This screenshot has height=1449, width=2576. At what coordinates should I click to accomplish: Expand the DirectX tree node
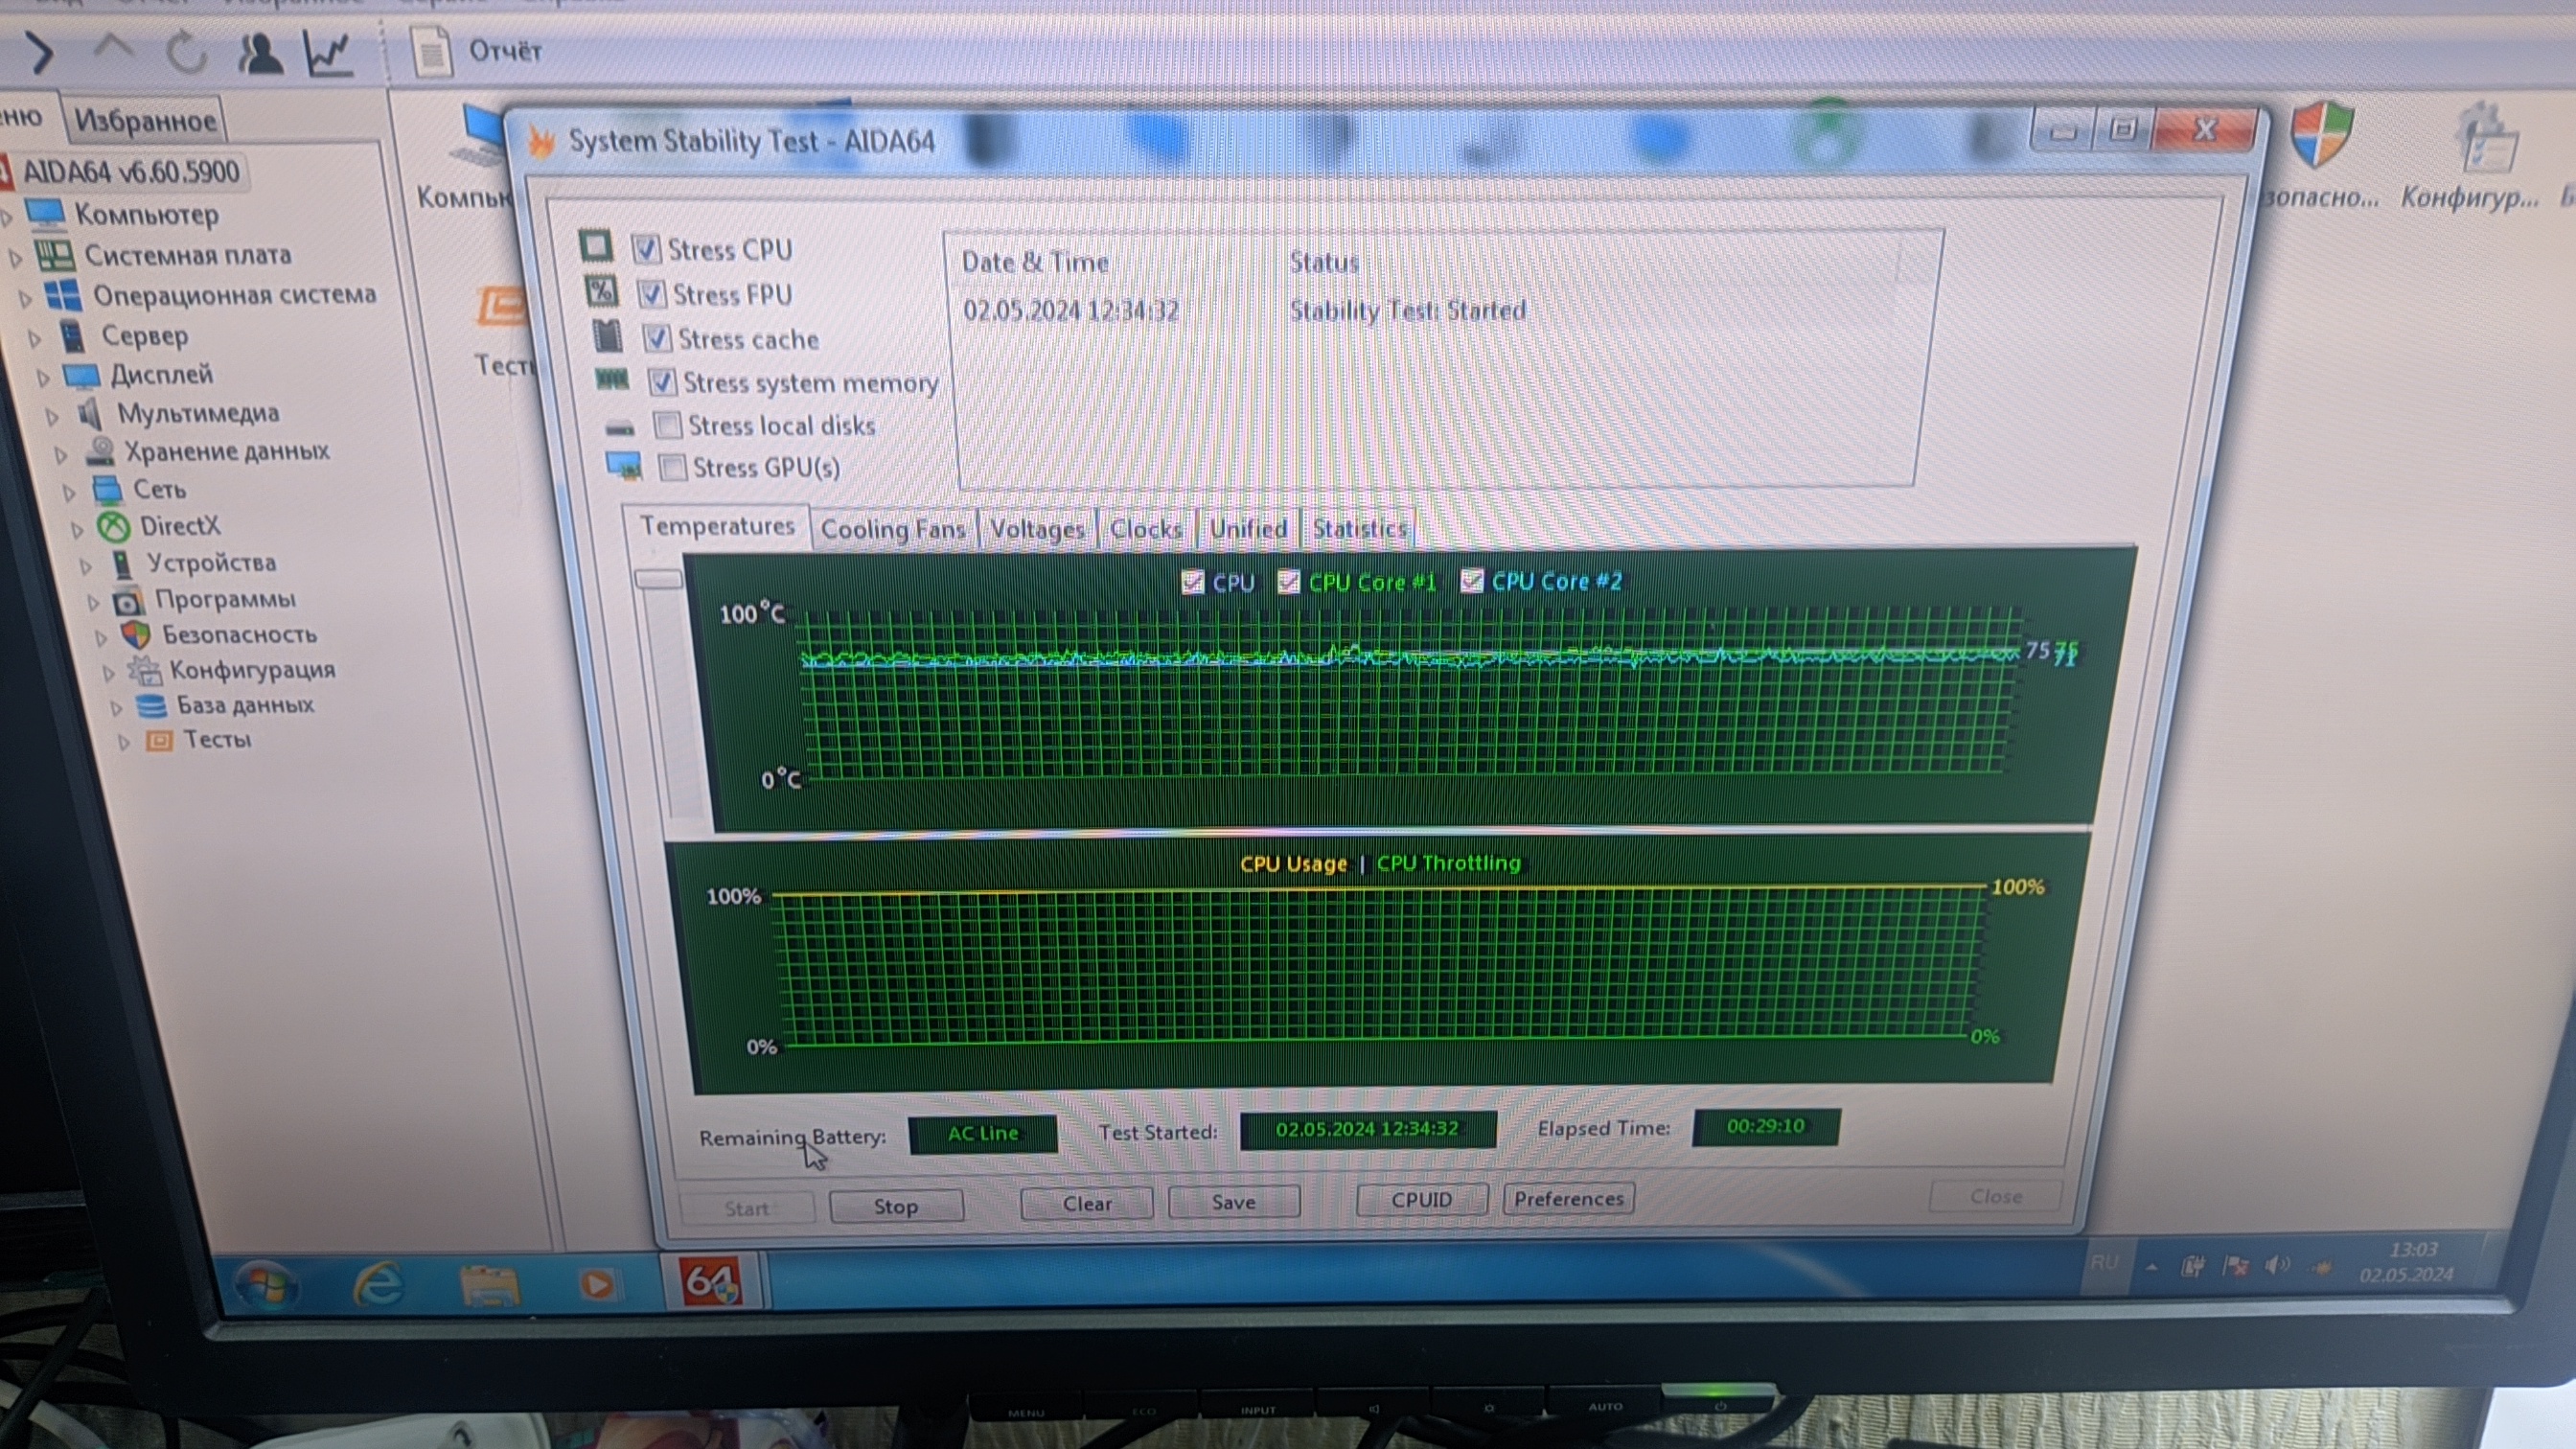click(x=78, y=530)
